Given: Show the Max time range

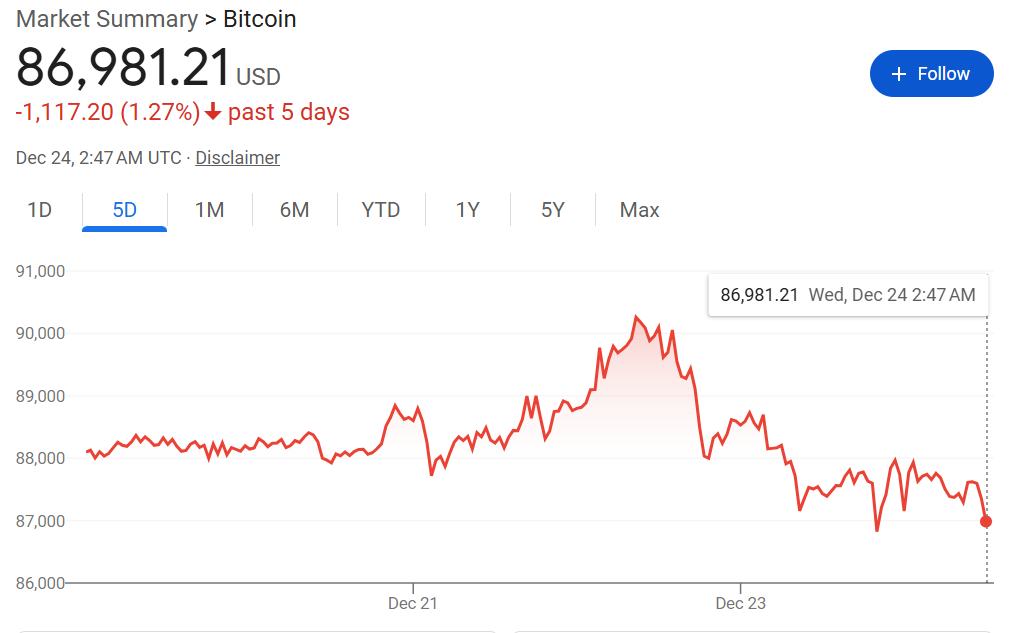Looking at the screenshot, I should tap(639, 210).
